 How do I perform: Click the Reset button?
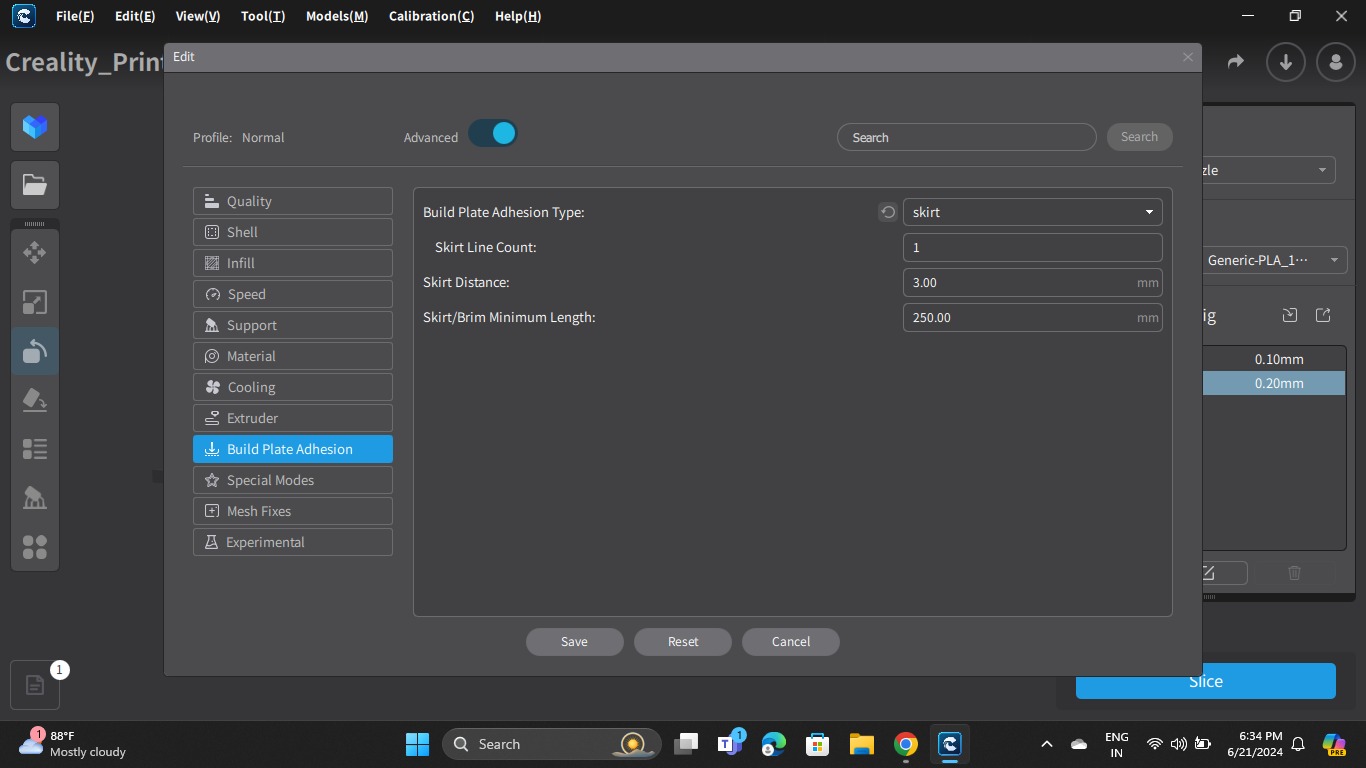click(x=683, y=642)
